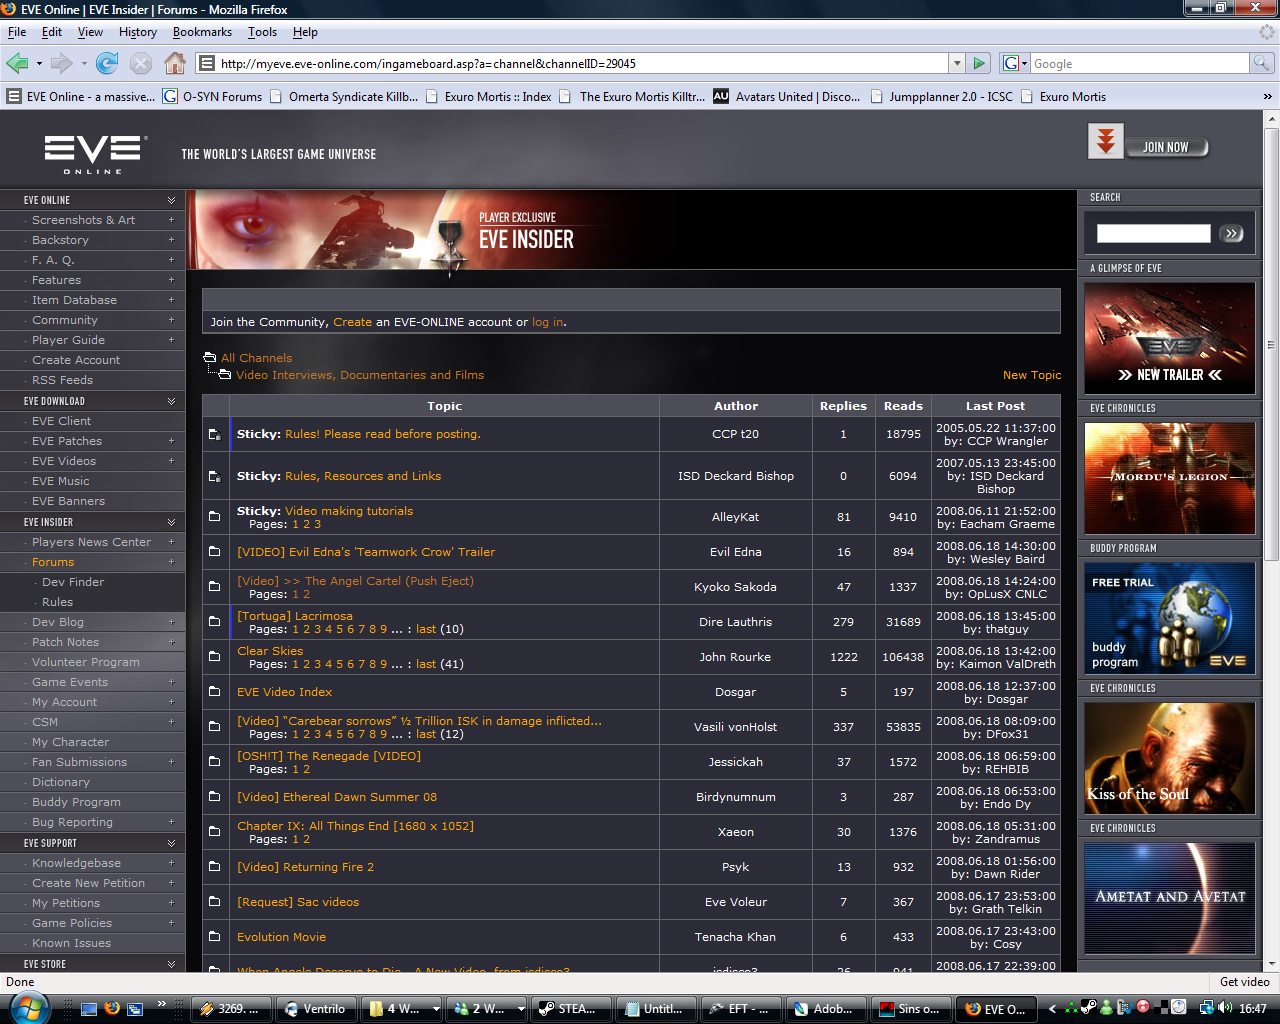Show more bookmarks chevron
The image size is (1280, 1024).
click(1267, 96)
